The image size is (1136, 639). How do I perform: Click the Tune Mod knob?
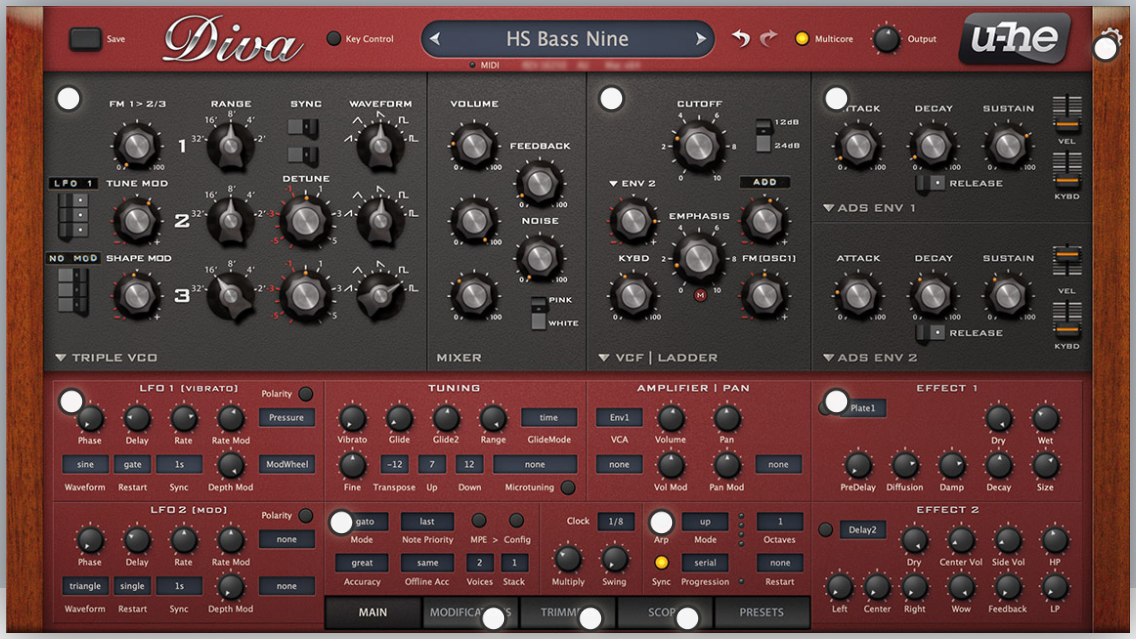[x=137, y=220]
